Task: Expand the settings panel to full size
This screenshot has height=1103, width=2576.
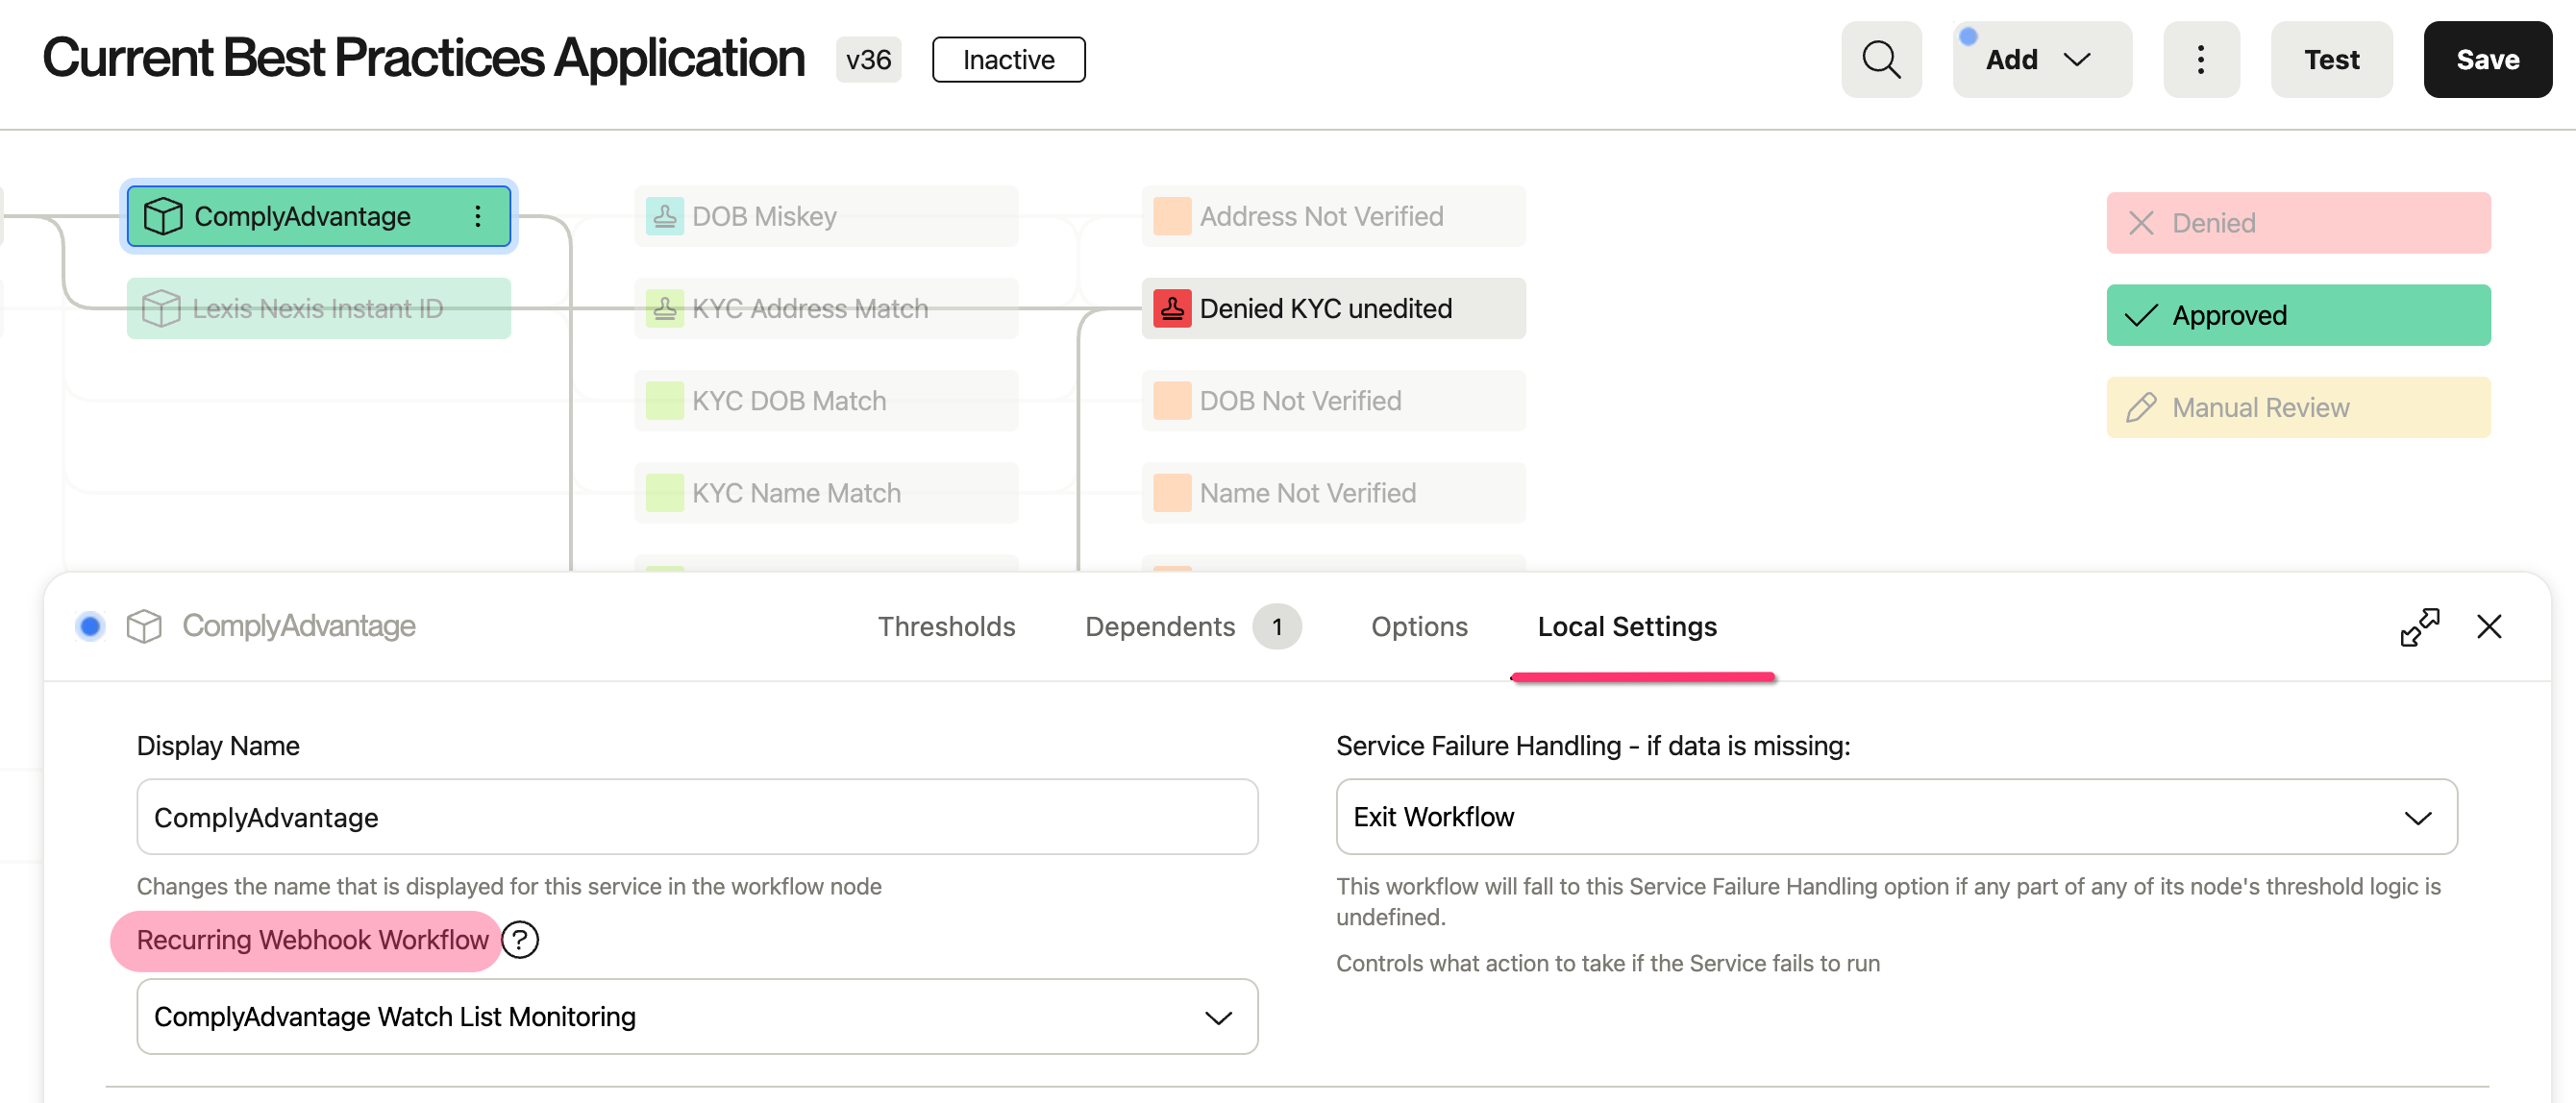Action: [2419, 627]
